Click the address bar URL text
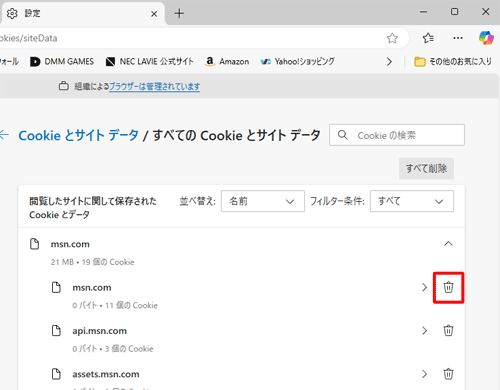This screenshot has height=390, width=500. 29,38
